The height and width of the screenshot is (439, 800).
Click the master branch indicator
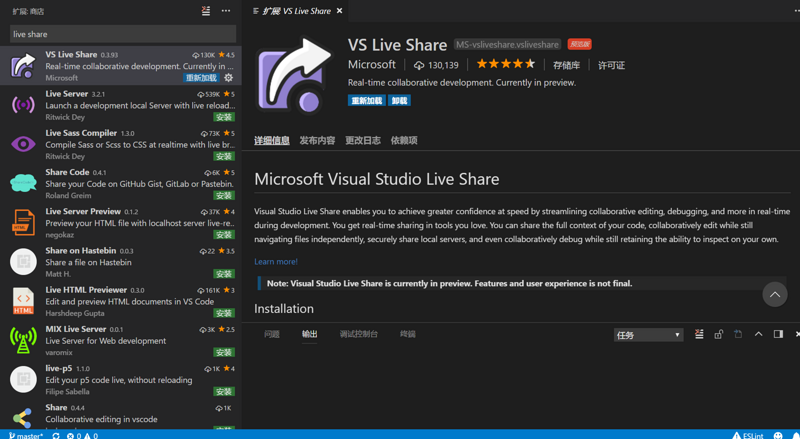(x=26, y=435)
